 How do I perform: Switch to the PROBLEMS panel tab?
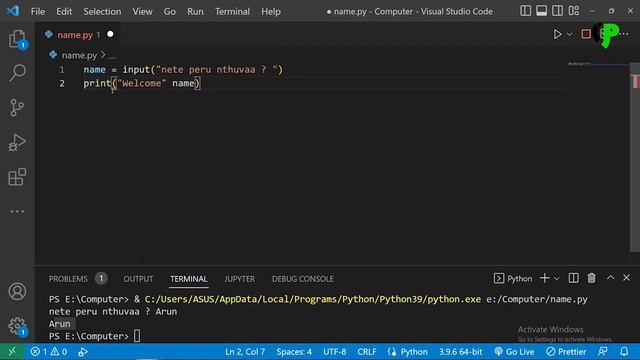point(68,279)
